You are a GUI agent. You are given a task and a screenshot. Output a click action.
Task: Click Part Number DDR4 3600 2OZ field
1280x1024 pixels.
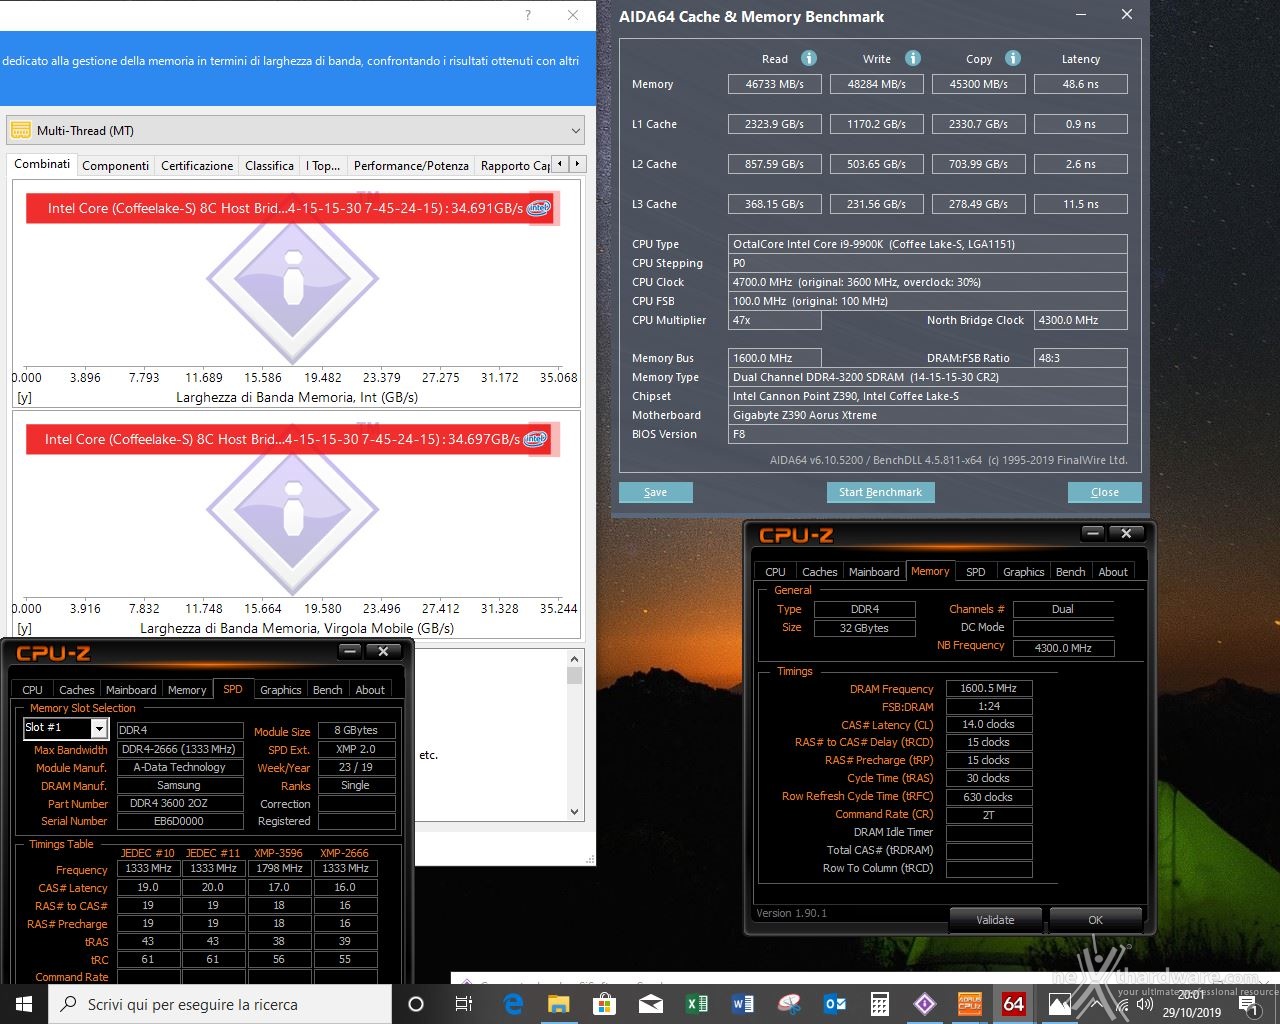coord(180,803)
